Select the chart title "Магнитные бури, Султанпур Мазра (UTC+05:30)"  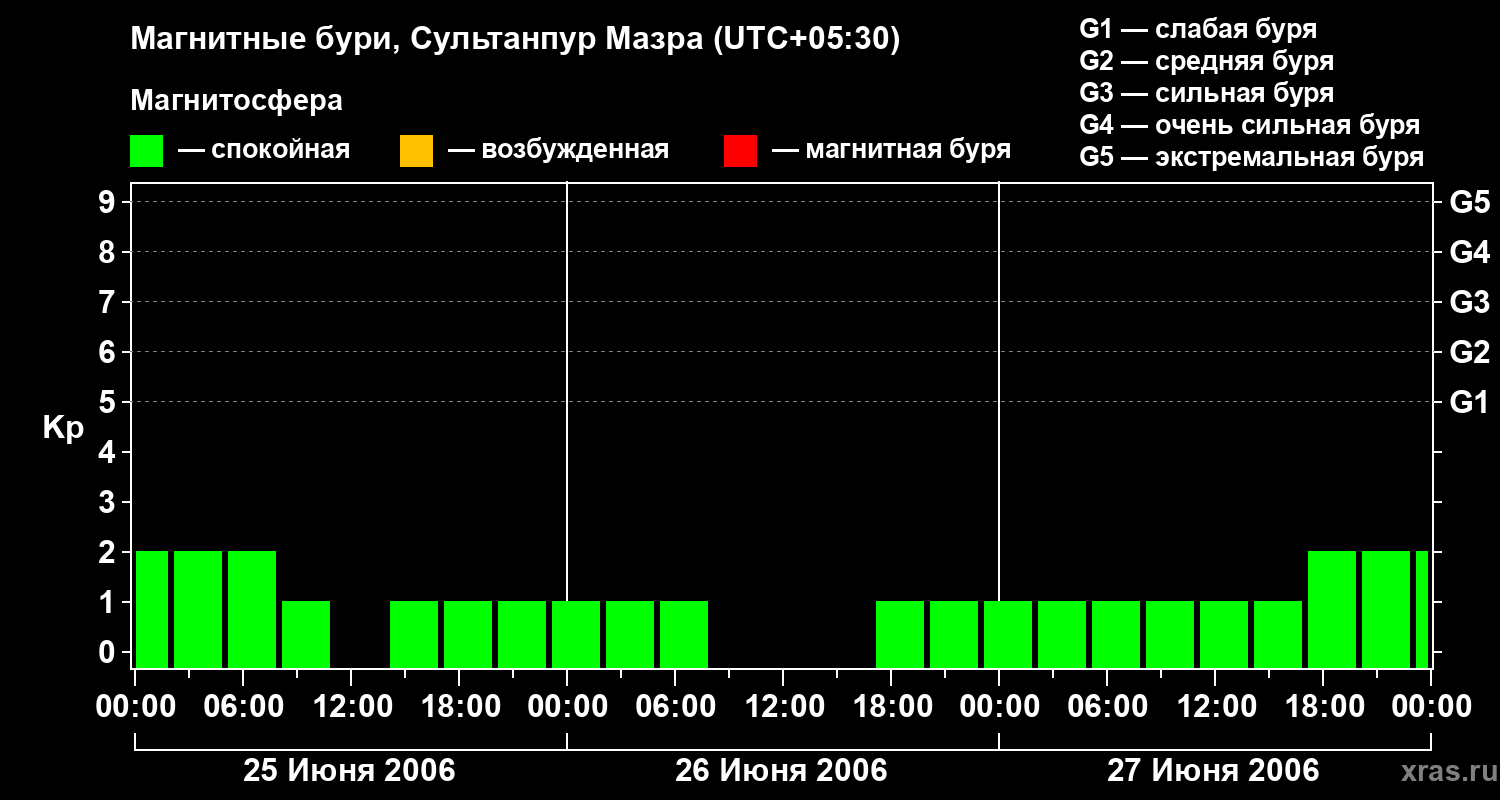516,39
